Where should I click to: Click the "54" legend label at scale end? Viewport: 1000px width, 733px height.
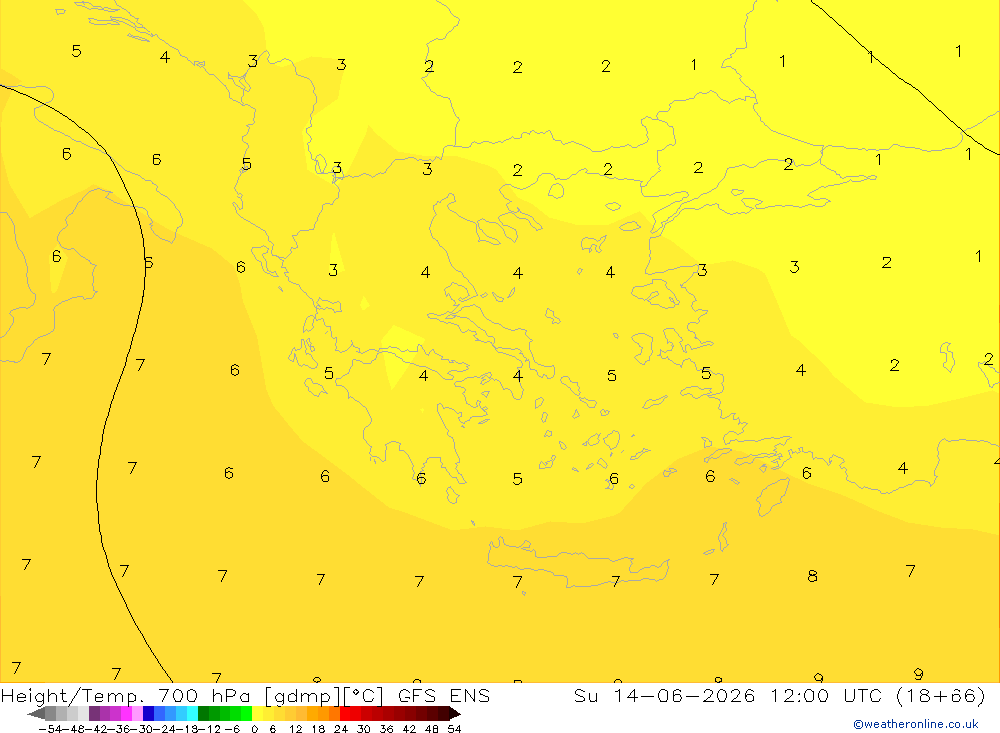[x=454, y=729]
